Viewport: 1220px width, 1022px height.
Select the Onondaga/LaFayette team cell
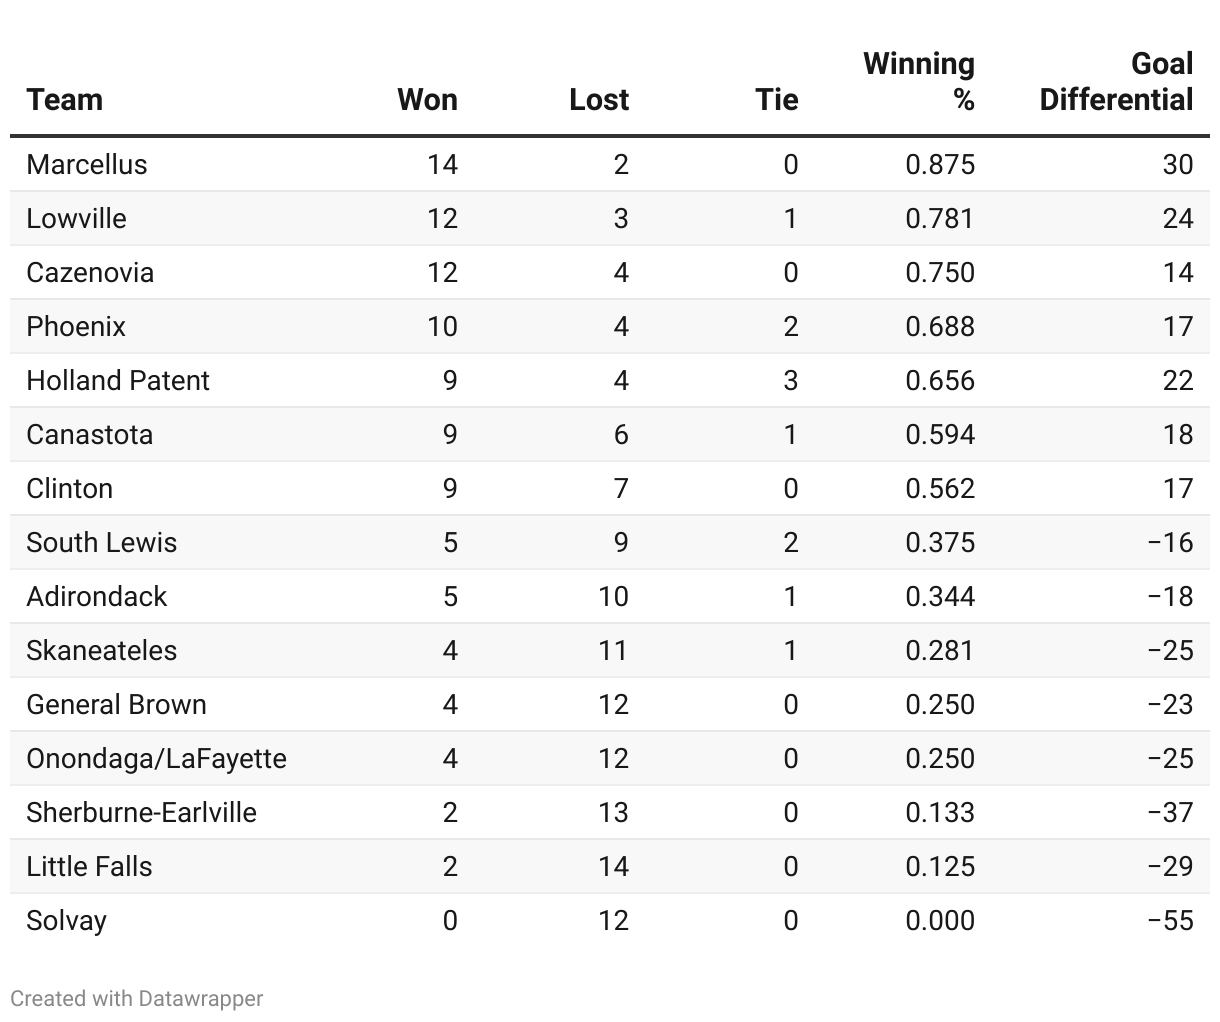click(x=157, y=758)
